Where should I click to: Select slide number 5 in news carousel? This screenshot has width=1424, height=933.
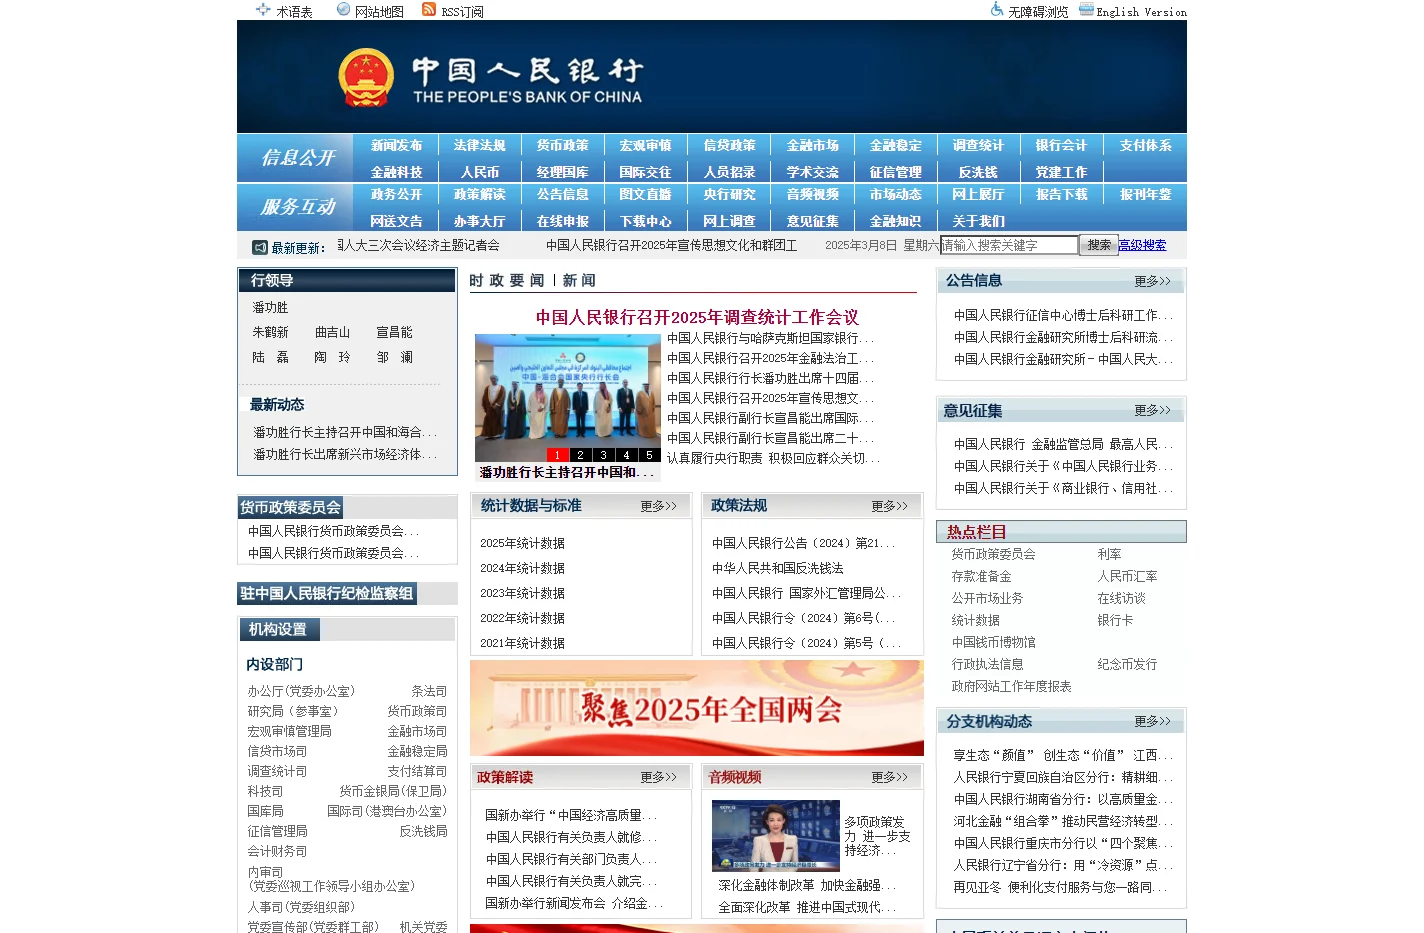(x=649, y=455)
